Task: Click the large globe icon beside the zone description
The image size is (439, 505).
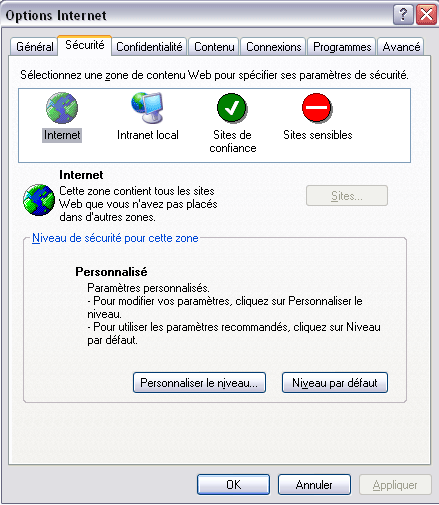Action: pyautogui.click(x=39, y=200)
